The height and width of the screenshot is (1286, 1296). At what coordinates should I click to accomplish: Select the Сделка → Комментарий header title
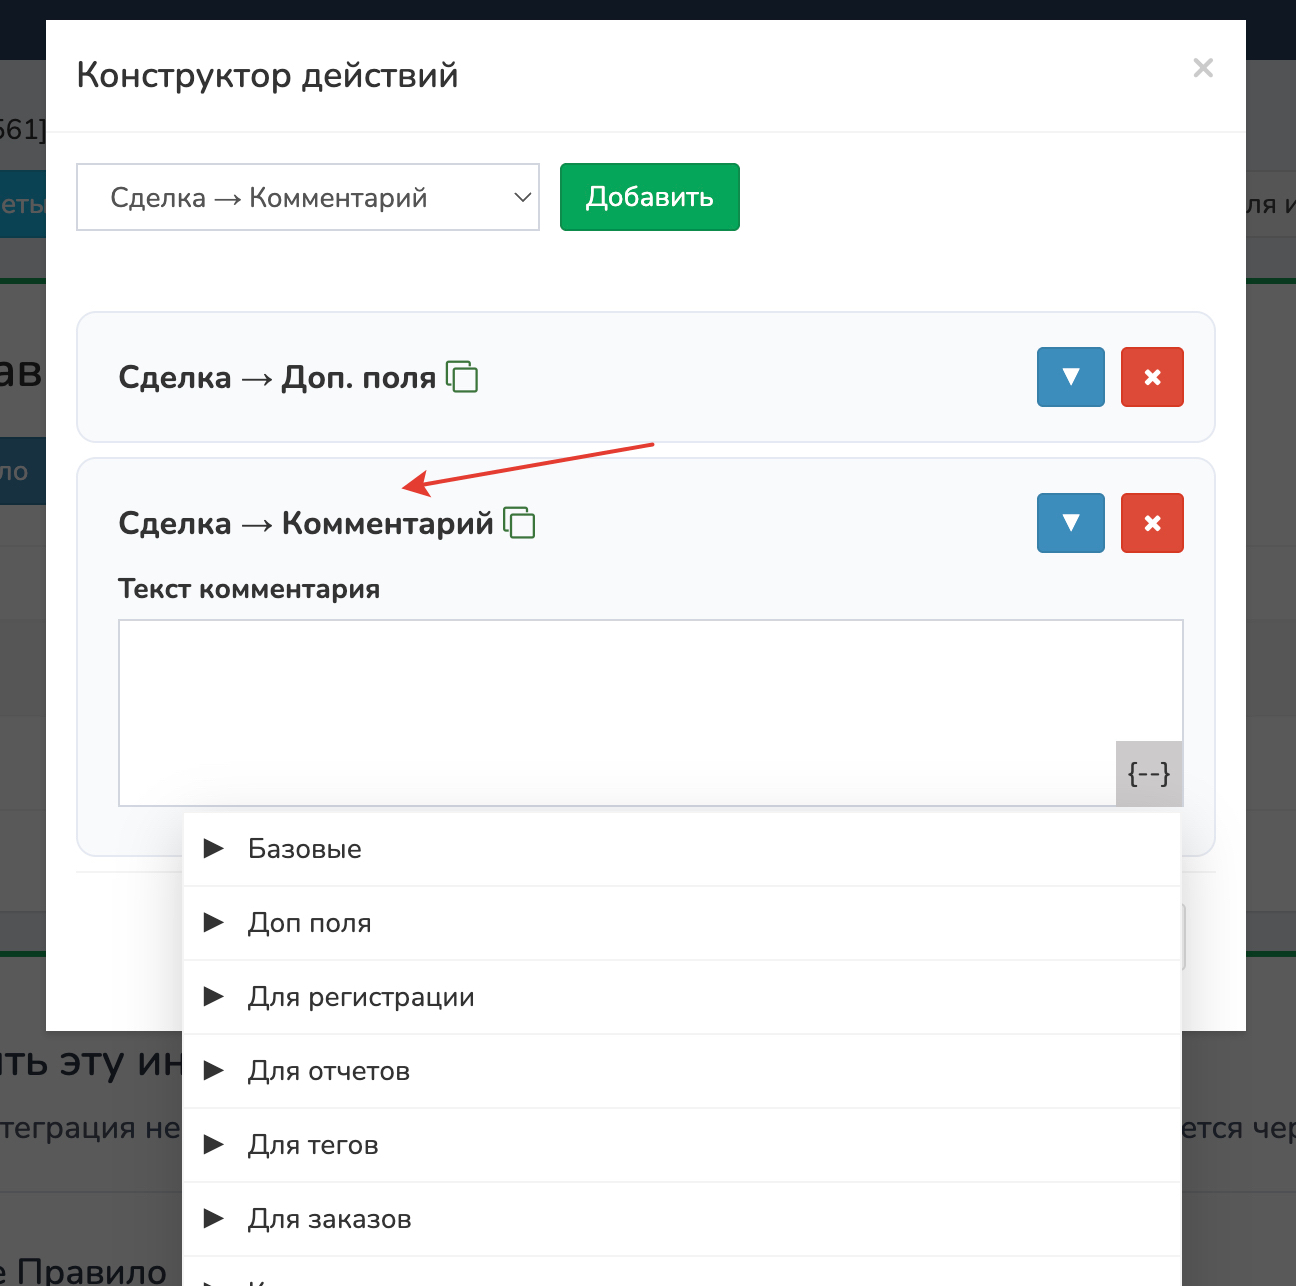(x=305, y=523)
